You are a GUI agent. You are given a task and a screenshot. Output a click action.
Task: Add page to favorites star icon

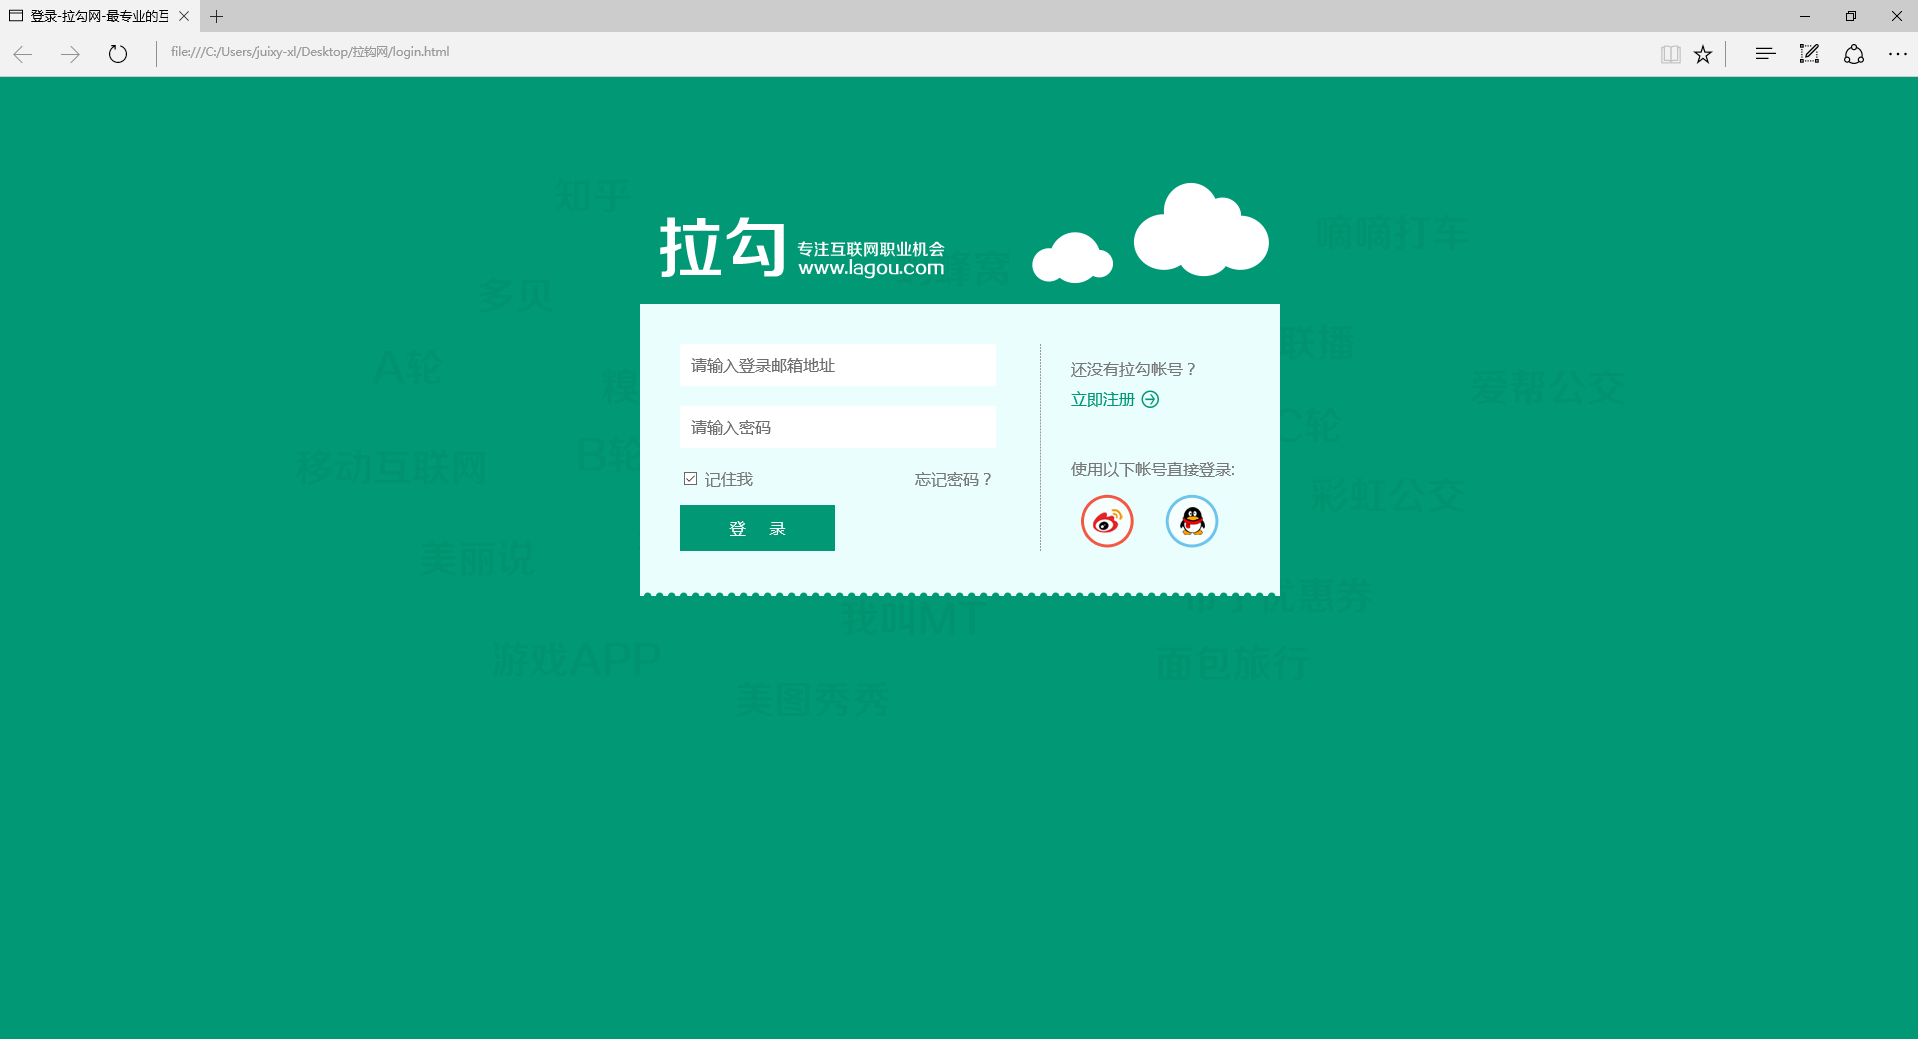(1703, 54)
